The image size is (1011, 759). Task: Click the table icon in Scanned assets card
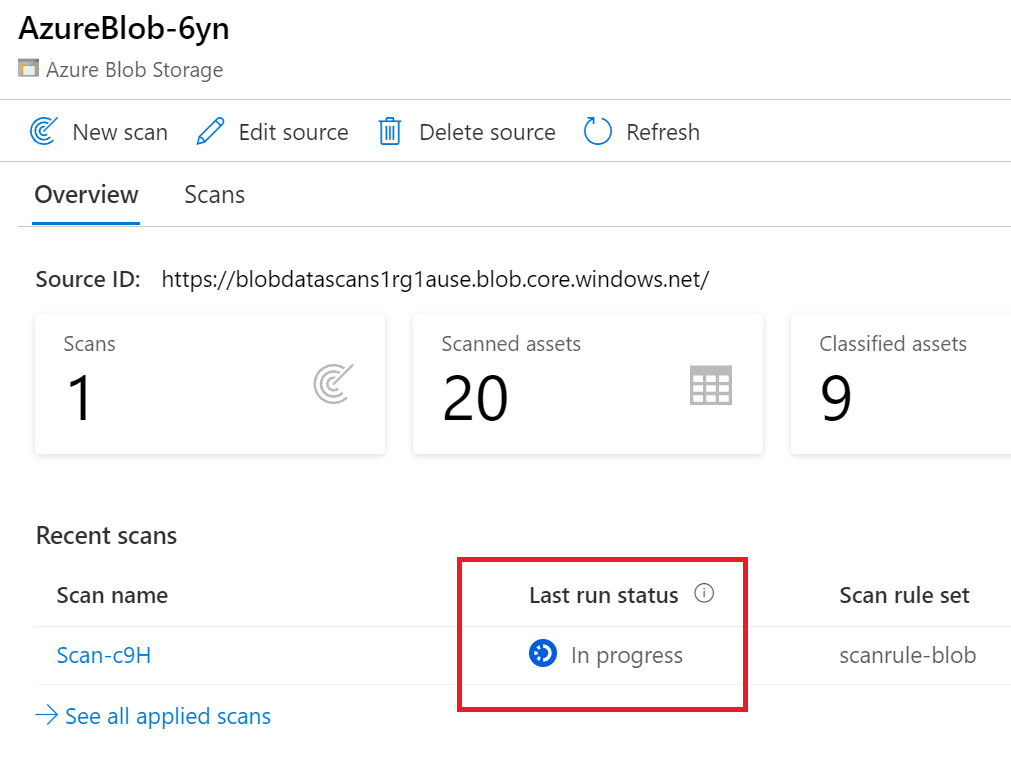tap(710, 385)
